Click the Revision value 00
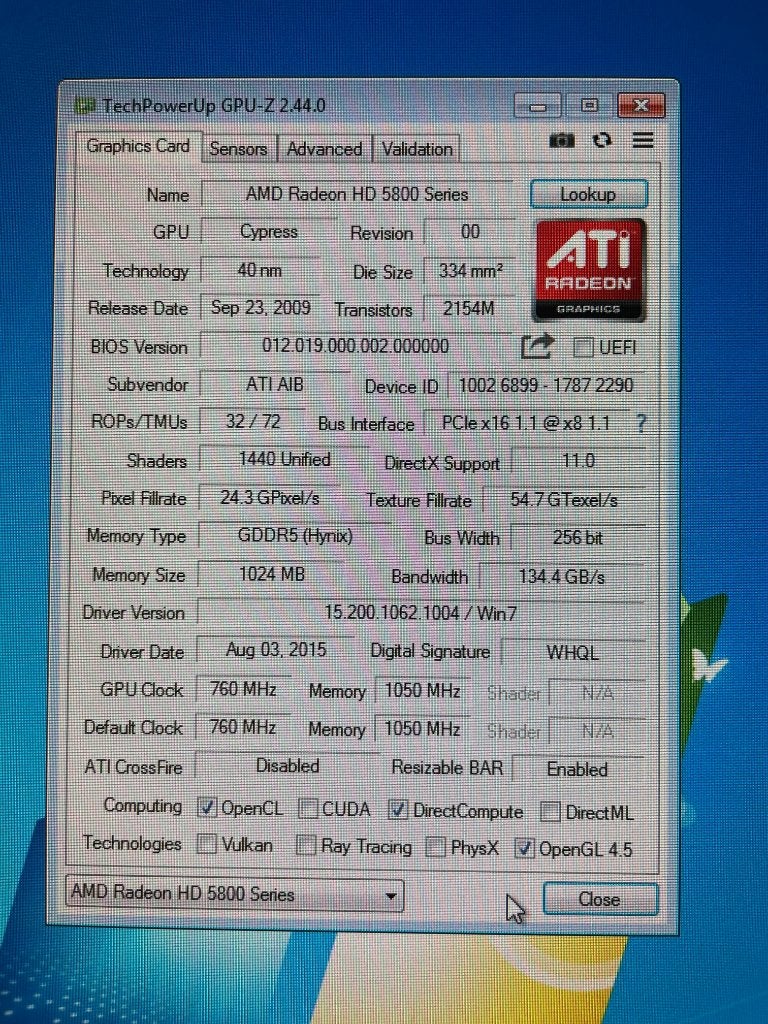 pos(470,232)
